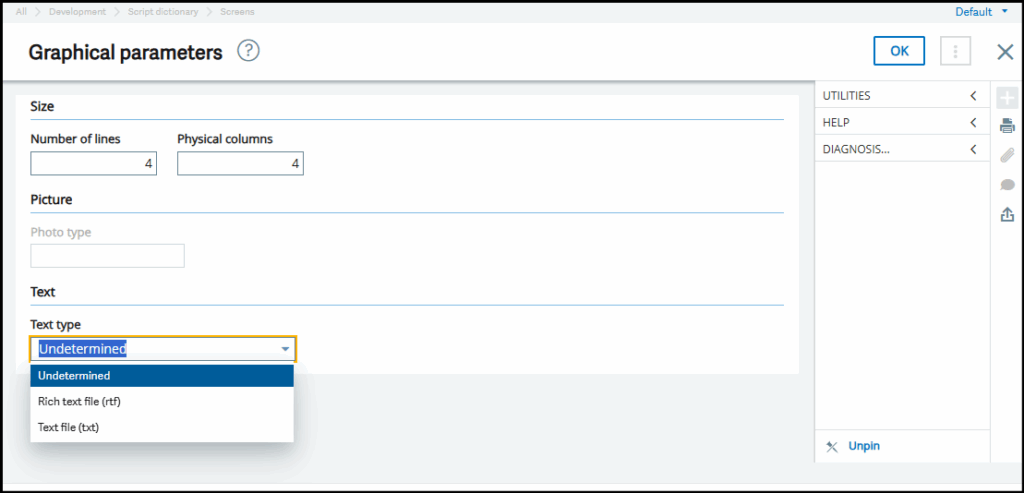Open the three-dot more actions menu

tap(956, 52)
